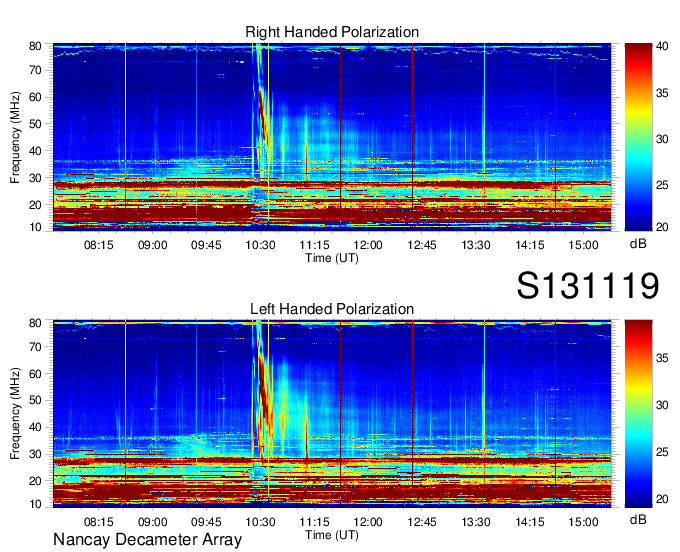Click the "12:00" time tick of the top plot
680x552 pixels.
click(x=368, y=245)
